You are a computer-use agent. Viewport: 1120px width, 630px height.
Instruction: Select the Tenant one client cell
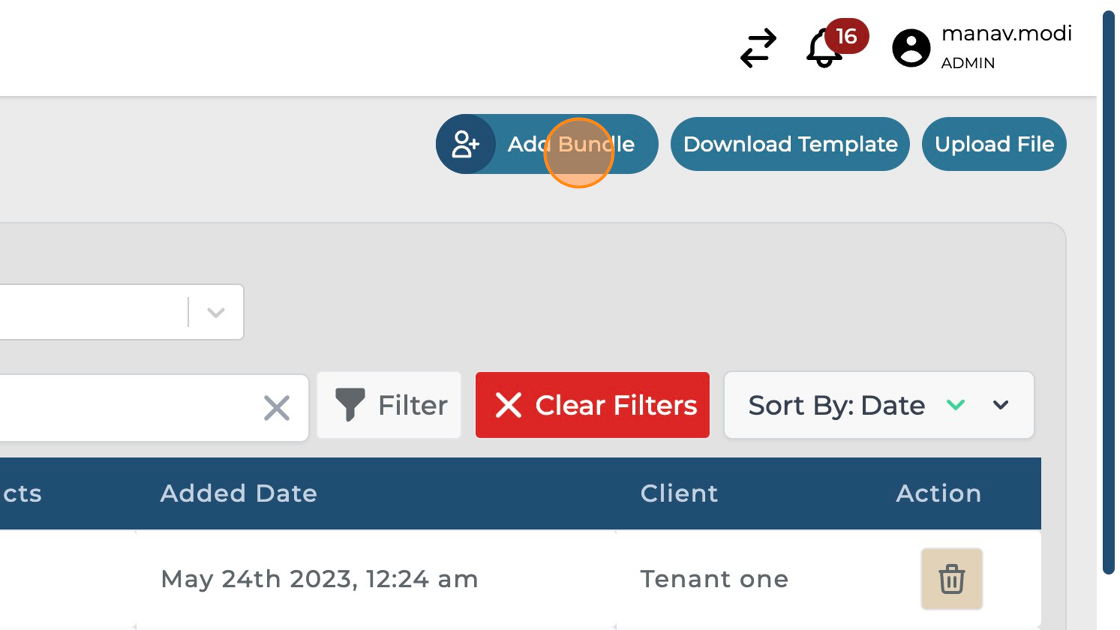(714, 579)
